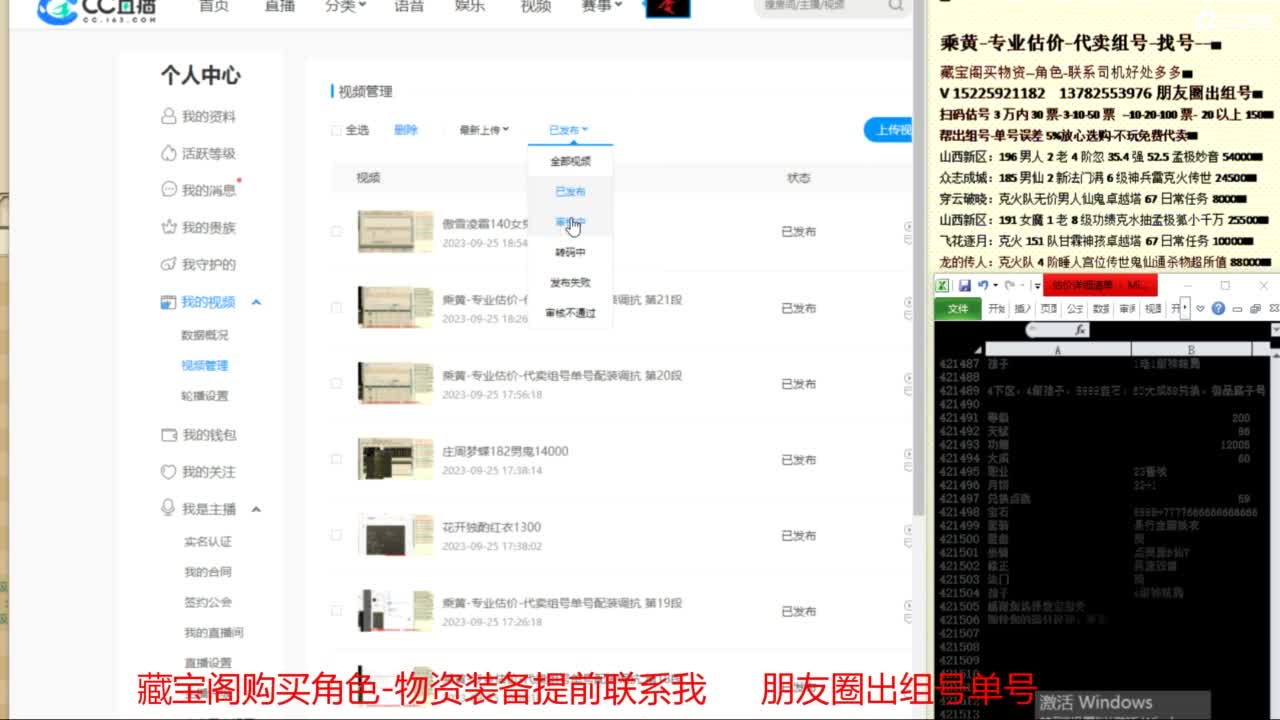
Task: Click the 庄周梦蝶182男鬼14000 video thumbnail
Action: 396,460
